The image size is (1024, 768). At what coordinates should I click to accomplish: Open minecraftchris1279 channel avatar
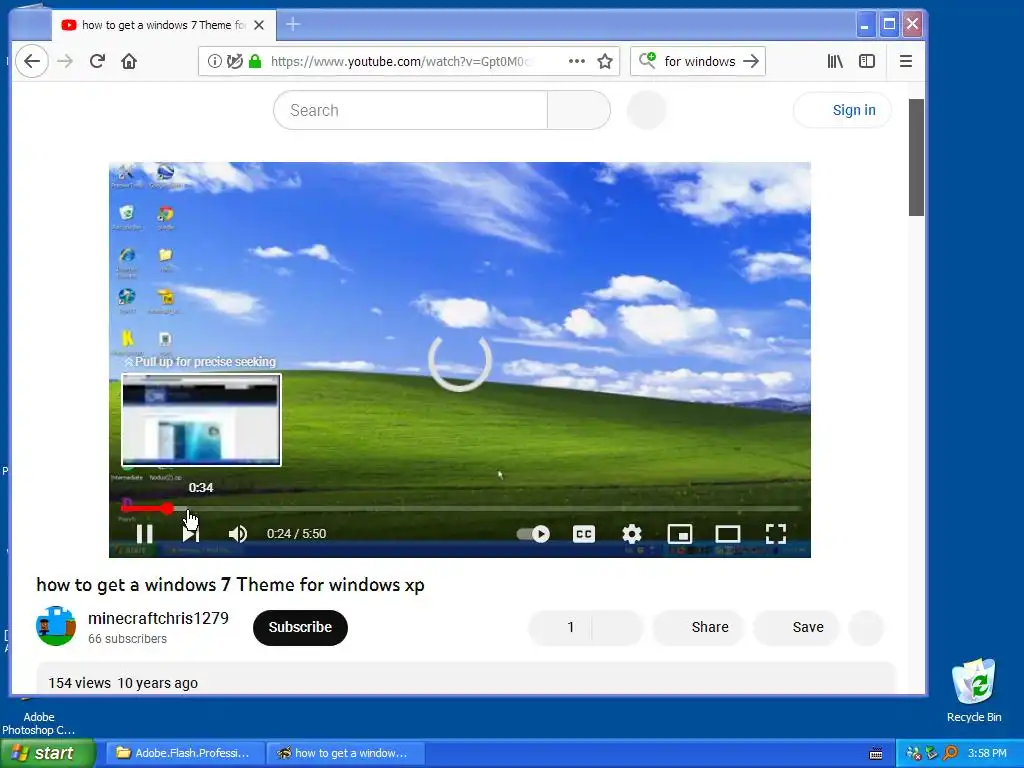[56, 626]
